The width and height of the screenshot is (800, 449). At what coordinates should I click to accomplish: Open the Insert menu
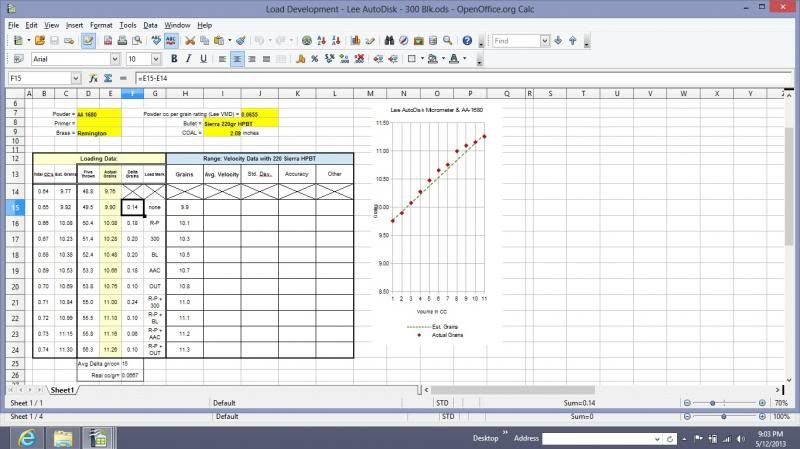coord(74,25)
